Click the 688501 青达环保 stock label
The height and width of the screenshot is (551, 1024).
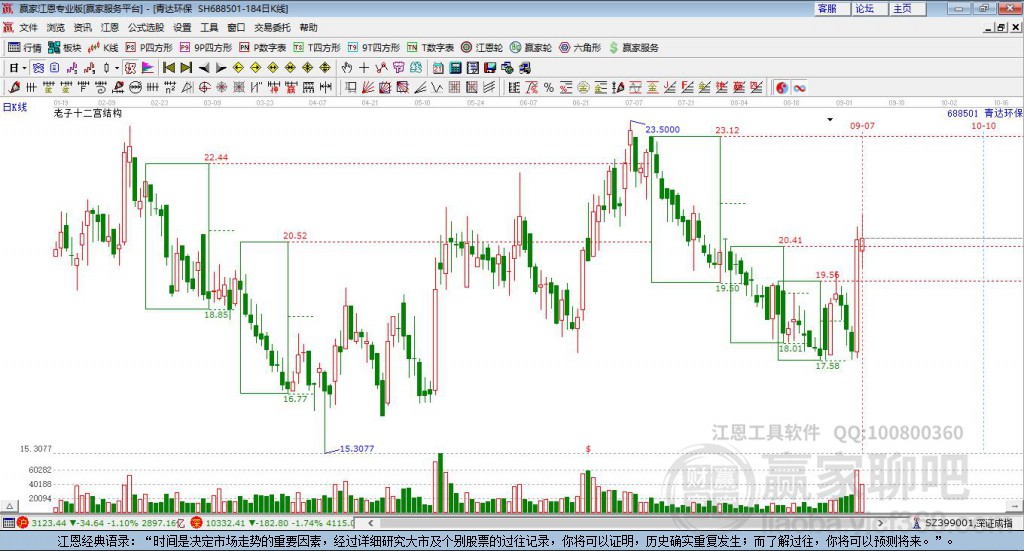click(985, 113)
